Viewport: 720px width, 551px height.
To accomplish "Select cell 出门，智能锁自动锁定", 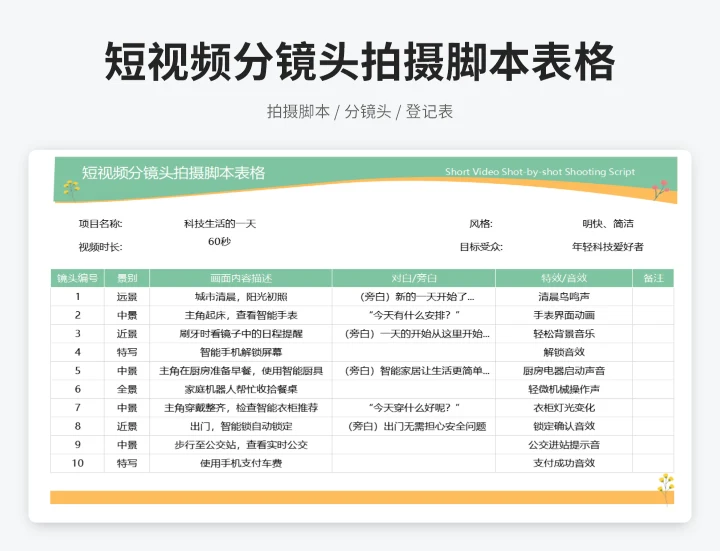I will 241,426.
